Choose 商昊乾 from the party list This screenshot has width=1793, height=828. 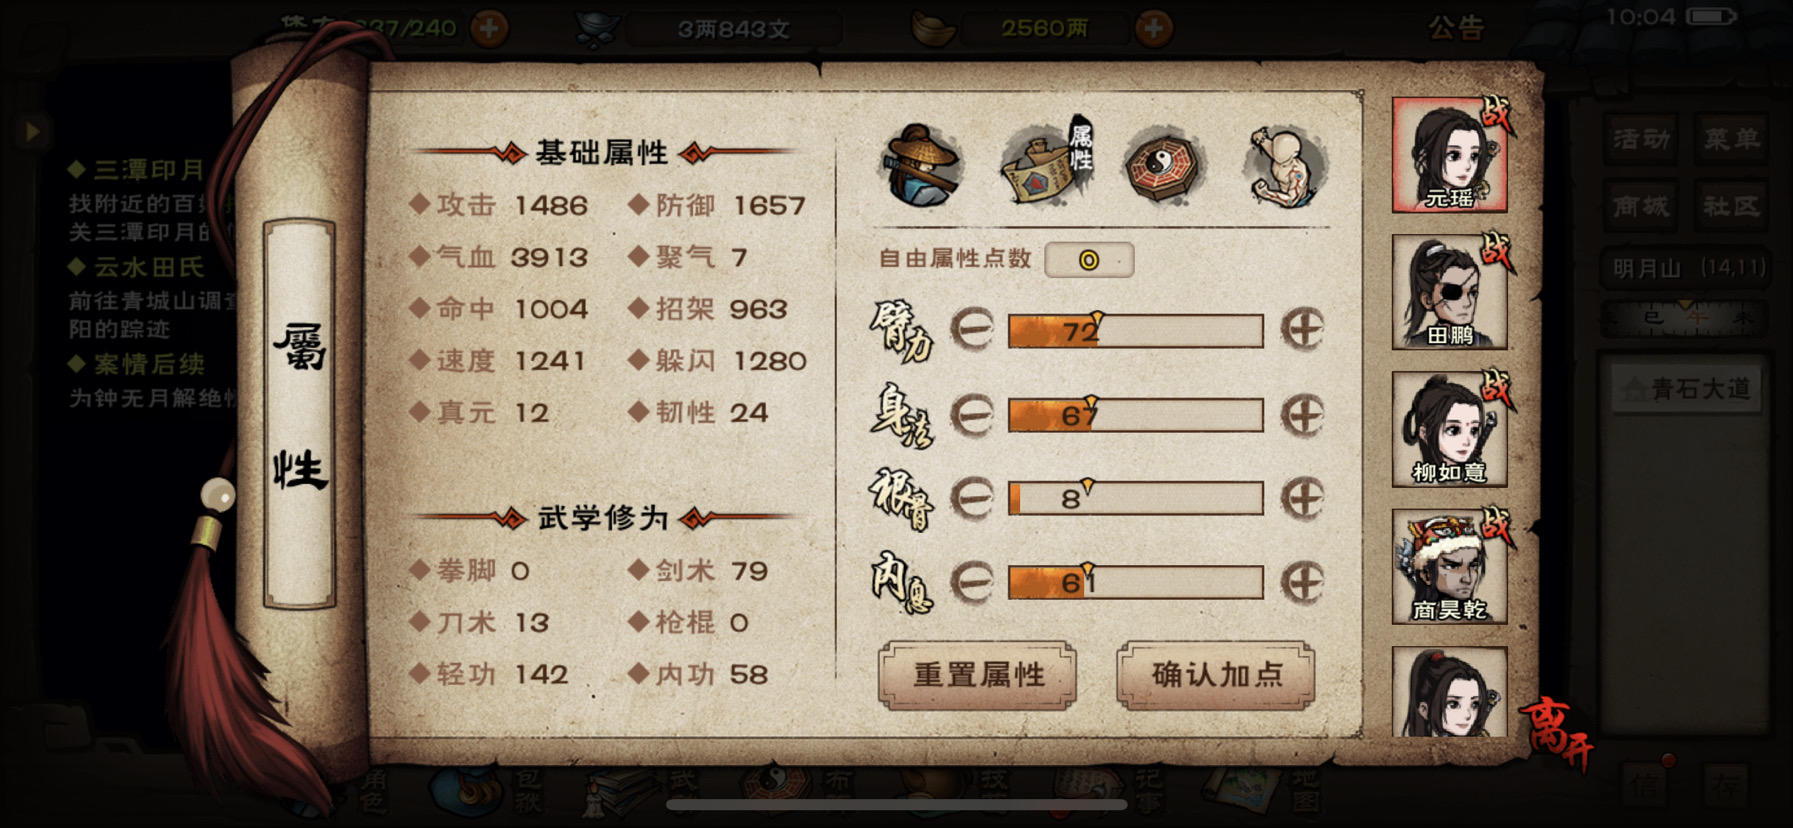coord(1449,566)
